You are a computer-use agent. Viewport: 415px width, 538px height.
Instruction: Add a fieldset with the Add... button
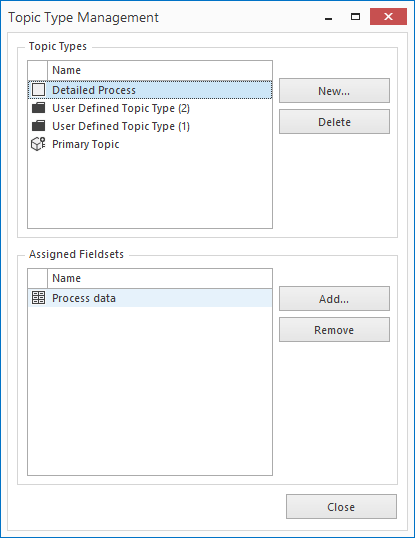tap(334, 299)
